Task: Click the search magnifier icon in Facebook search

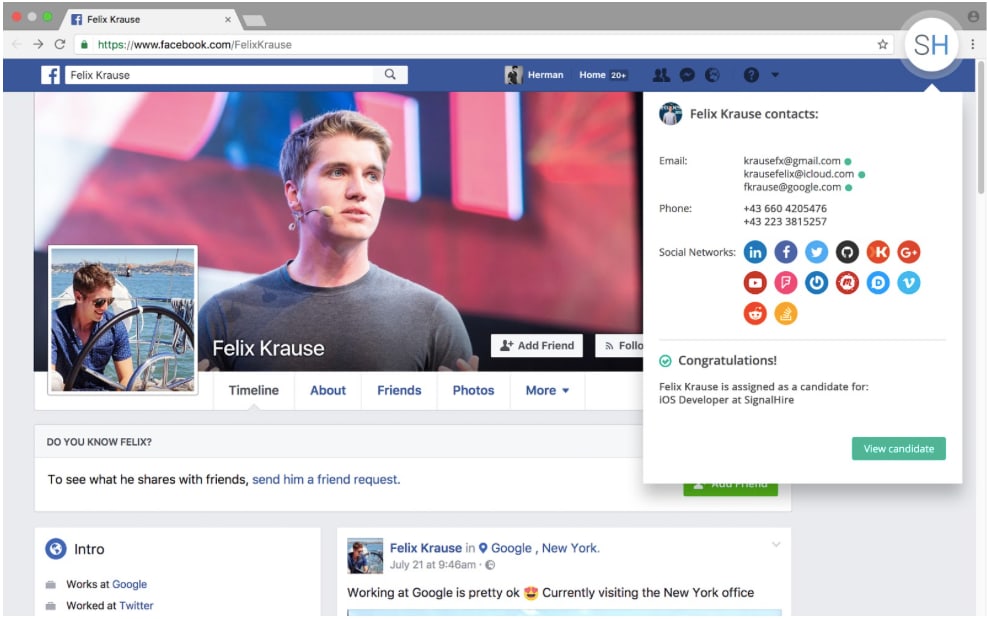Action: [x=390, y=74]
